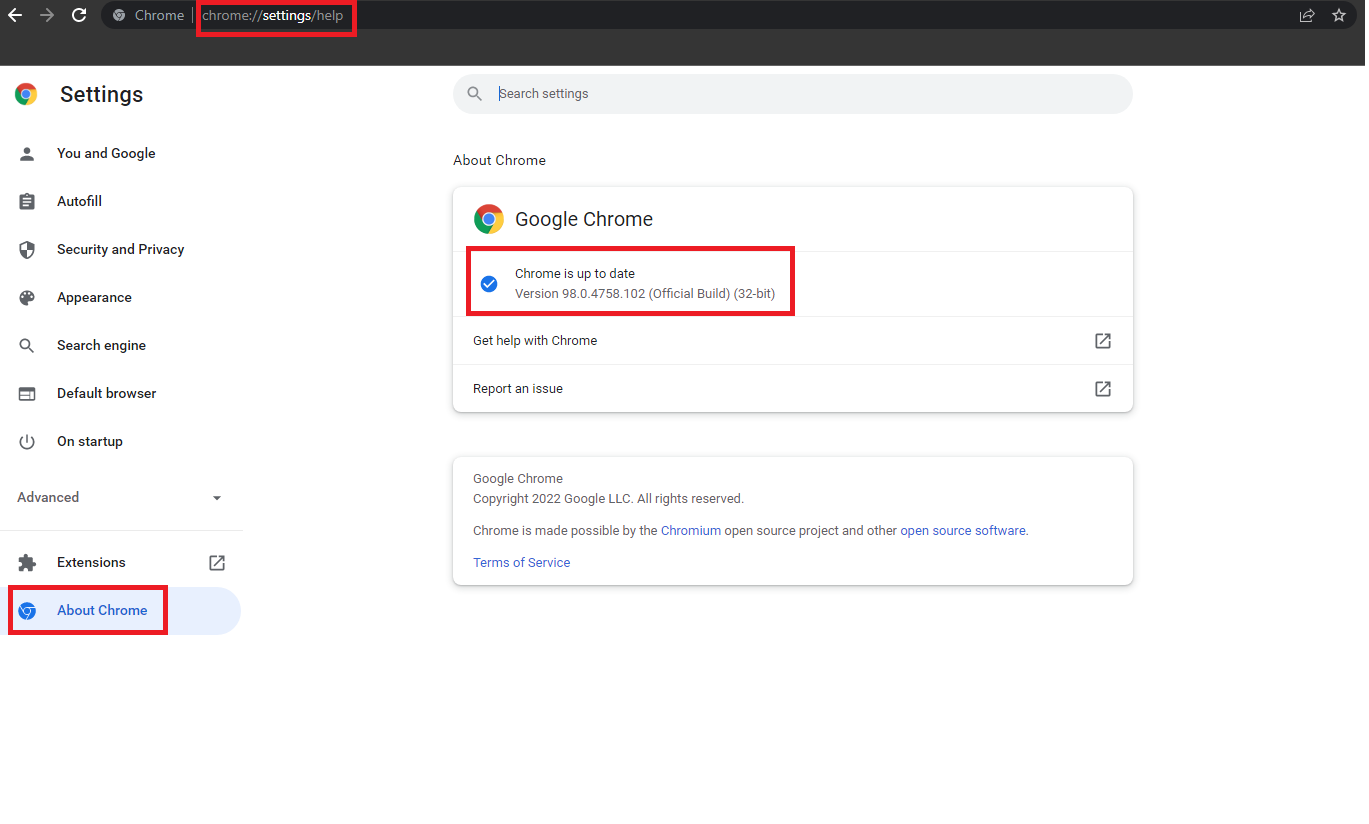Open the Get help with Chrome external icon
This screenshot has width=1369, height=824.
tap(1103, 340)
